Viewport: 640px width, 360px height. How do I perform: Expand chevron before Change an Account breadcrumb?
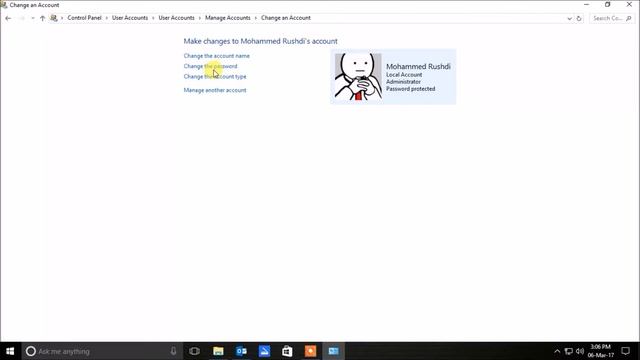pyautogui.click(x=256, y=18)
